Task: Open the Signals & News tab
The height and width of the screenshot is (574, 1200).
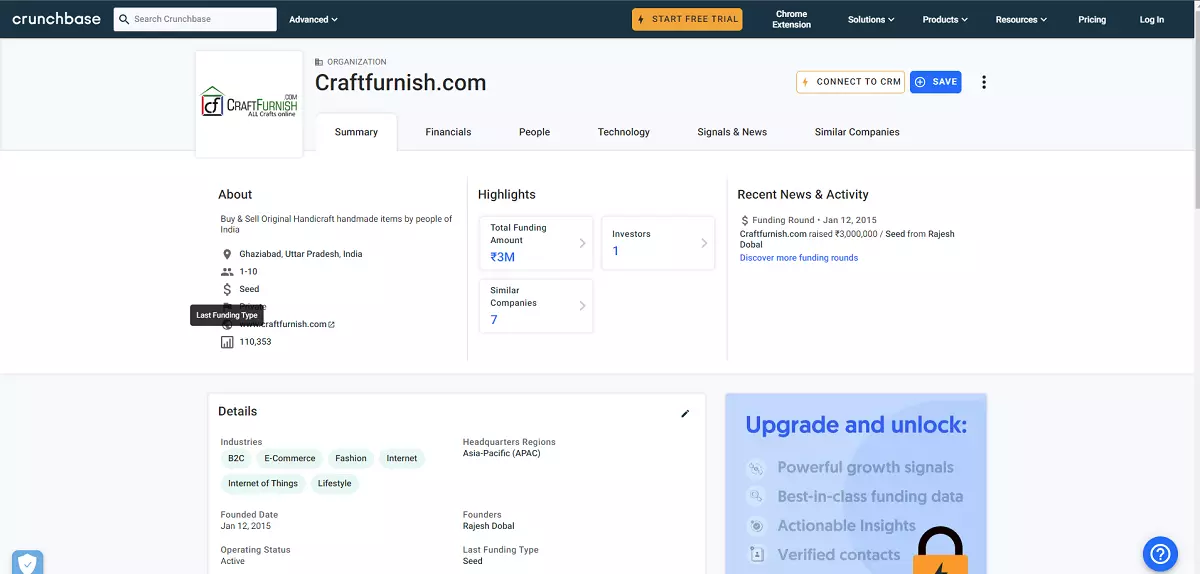Action: [x=732, y=132]
